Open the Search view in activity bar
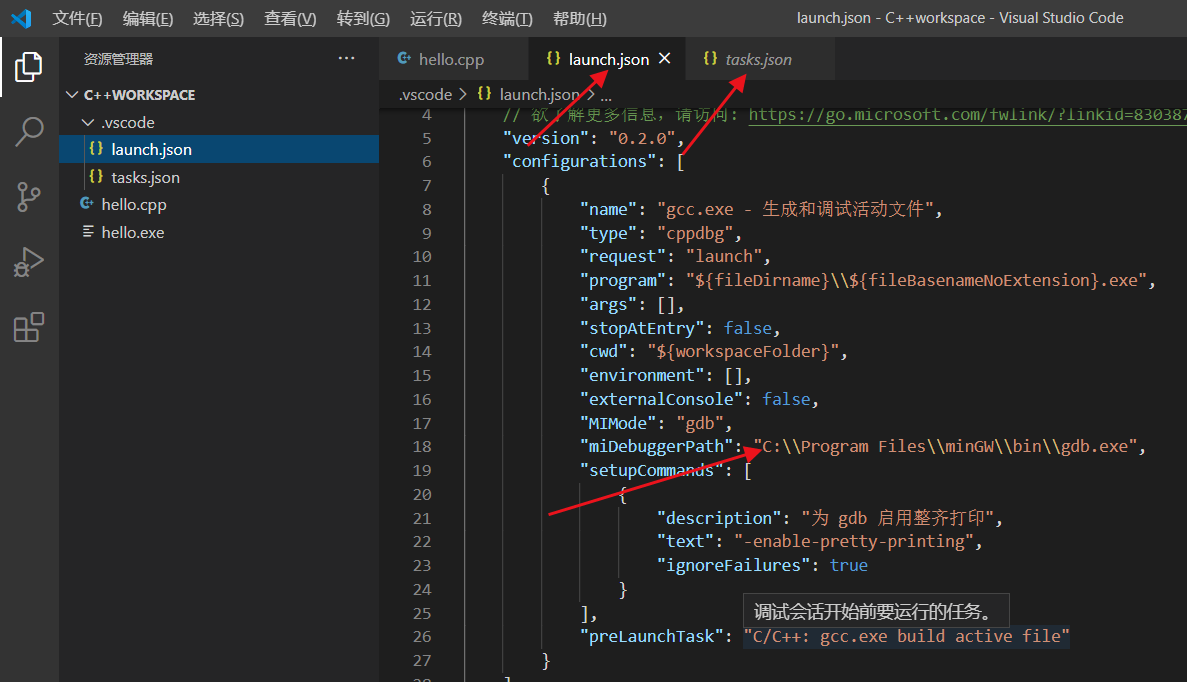This screenshot has width=1187, height=682. (29, 132)
